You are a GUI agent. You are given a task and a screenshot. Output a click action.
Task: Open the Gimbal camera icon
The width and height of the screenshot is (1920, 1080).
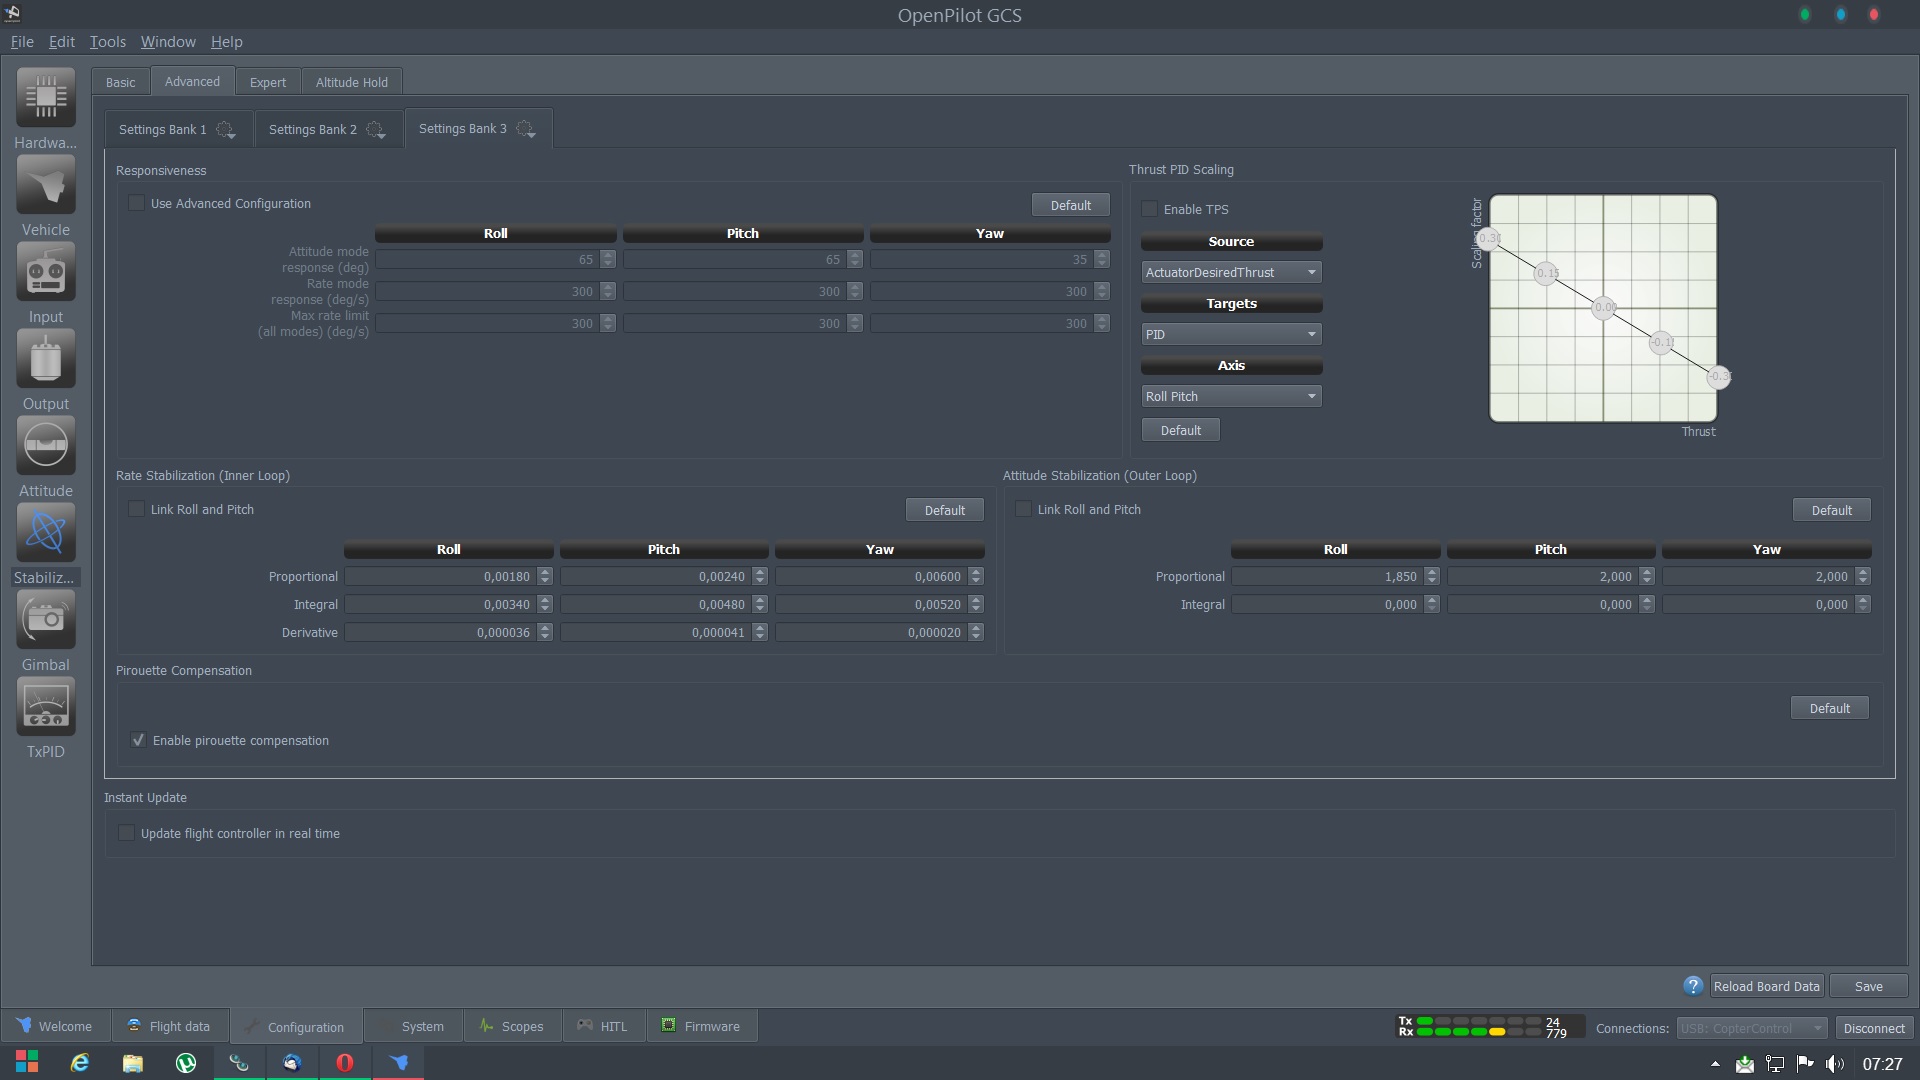[x=46, y=620]
